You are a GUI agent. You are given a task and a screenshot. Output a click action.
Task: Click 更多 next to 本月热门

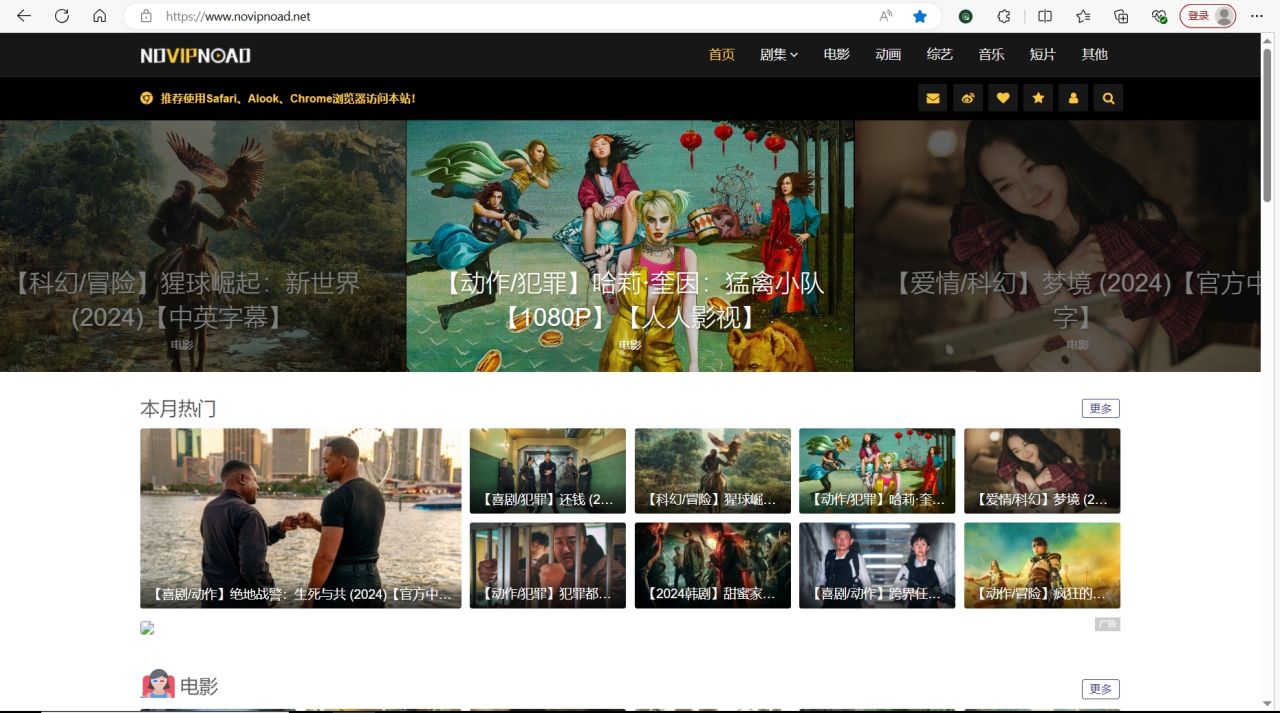pos(1101,408)
